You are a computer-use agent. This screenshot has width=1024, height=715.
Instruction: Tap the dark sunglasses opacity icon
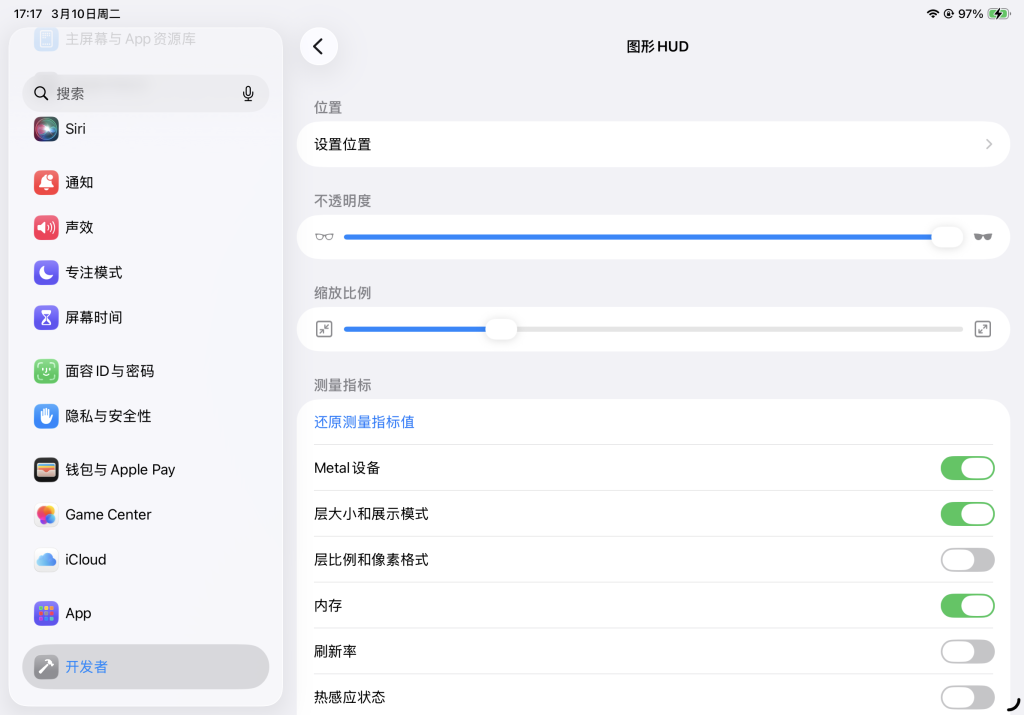tap(983, 237)
